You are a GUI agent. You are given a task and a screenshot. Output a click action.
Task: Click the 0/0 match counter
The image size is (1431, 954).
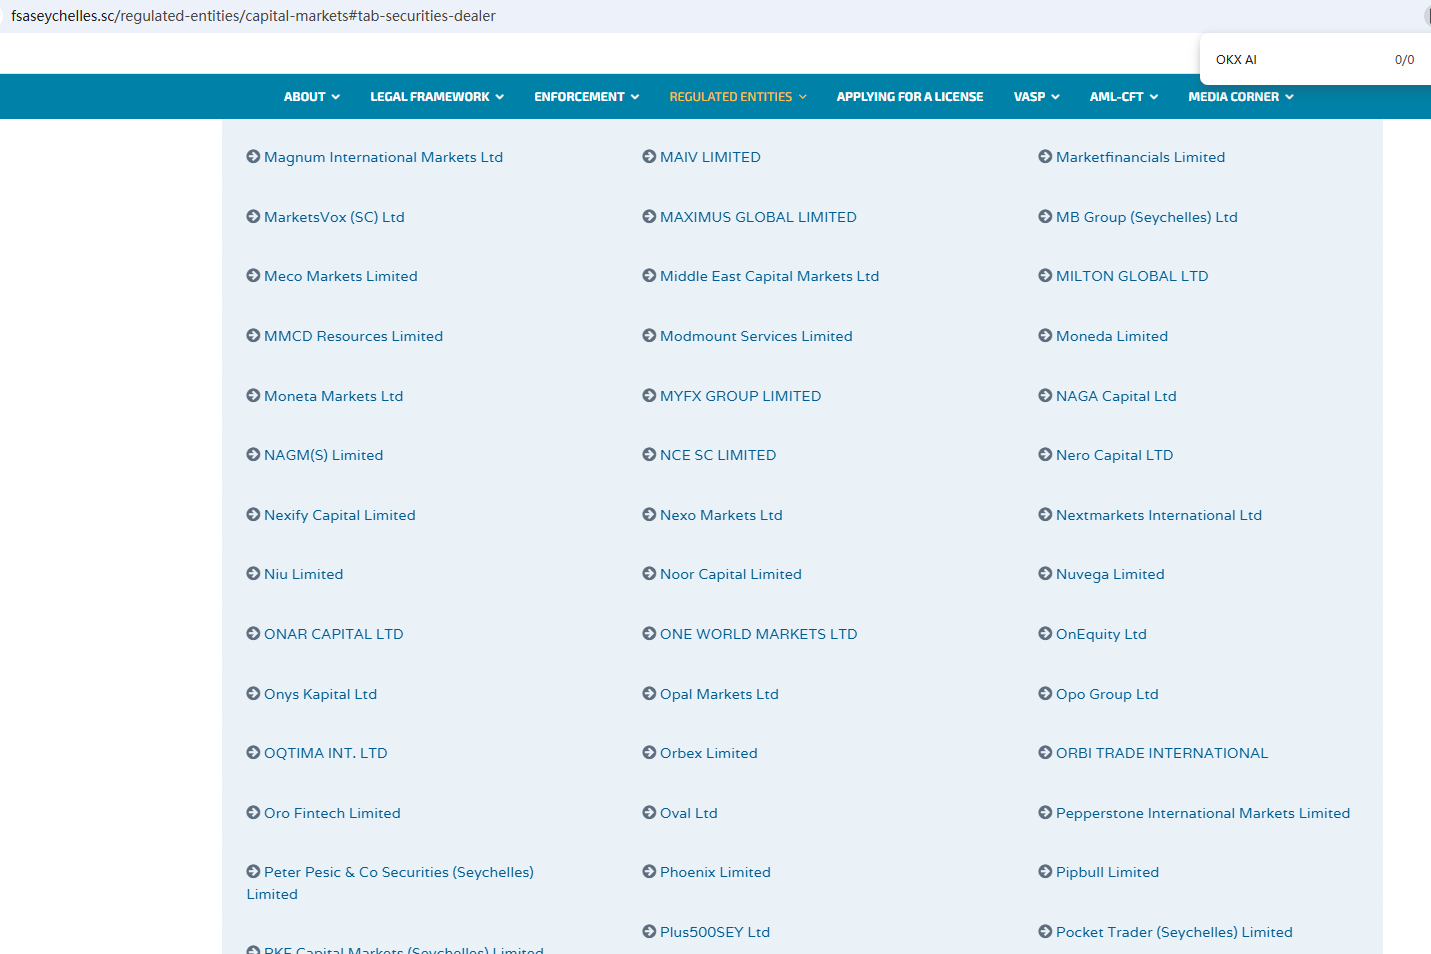(x=1404, y=60)
